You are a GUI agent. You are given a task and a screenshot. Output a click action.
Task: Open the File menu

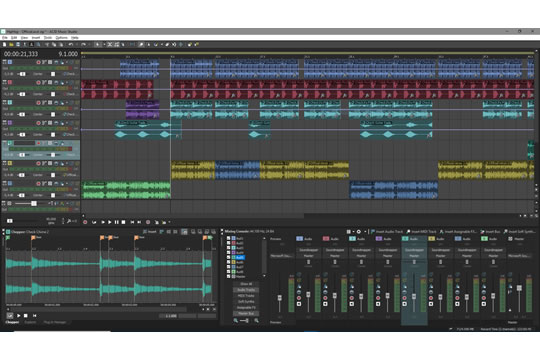coord(4,38)
